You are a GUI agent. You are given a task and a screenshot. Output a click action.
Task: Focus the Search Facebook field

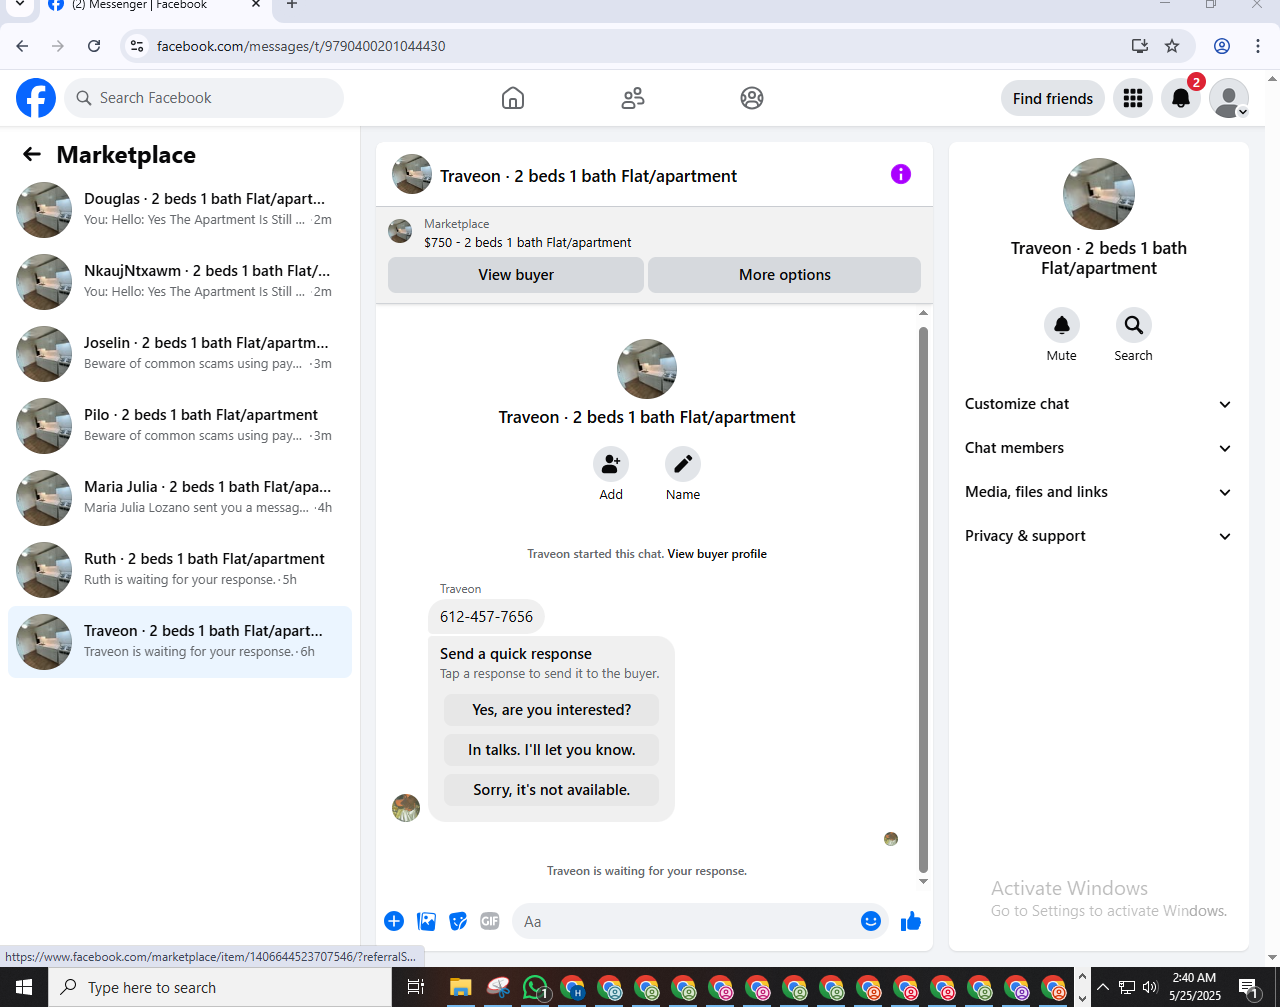click(x=205, y=98)
